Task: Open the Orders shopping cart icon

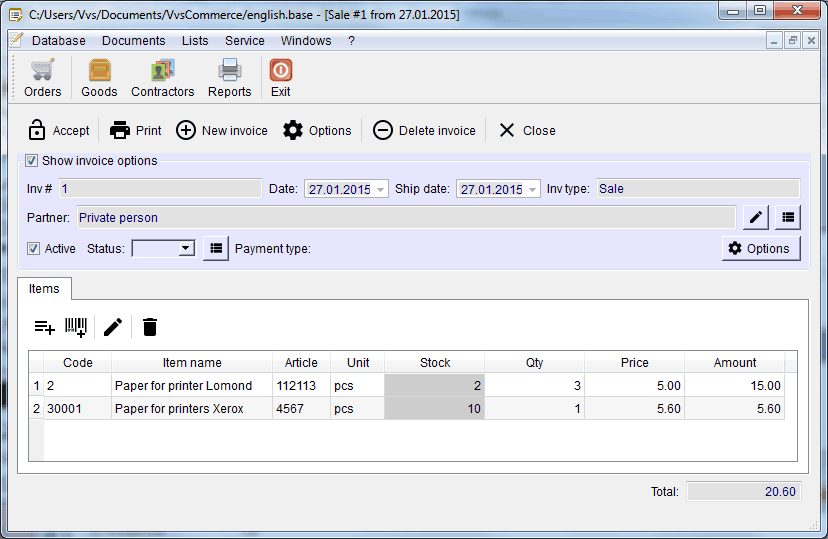Action: [42, 70]
